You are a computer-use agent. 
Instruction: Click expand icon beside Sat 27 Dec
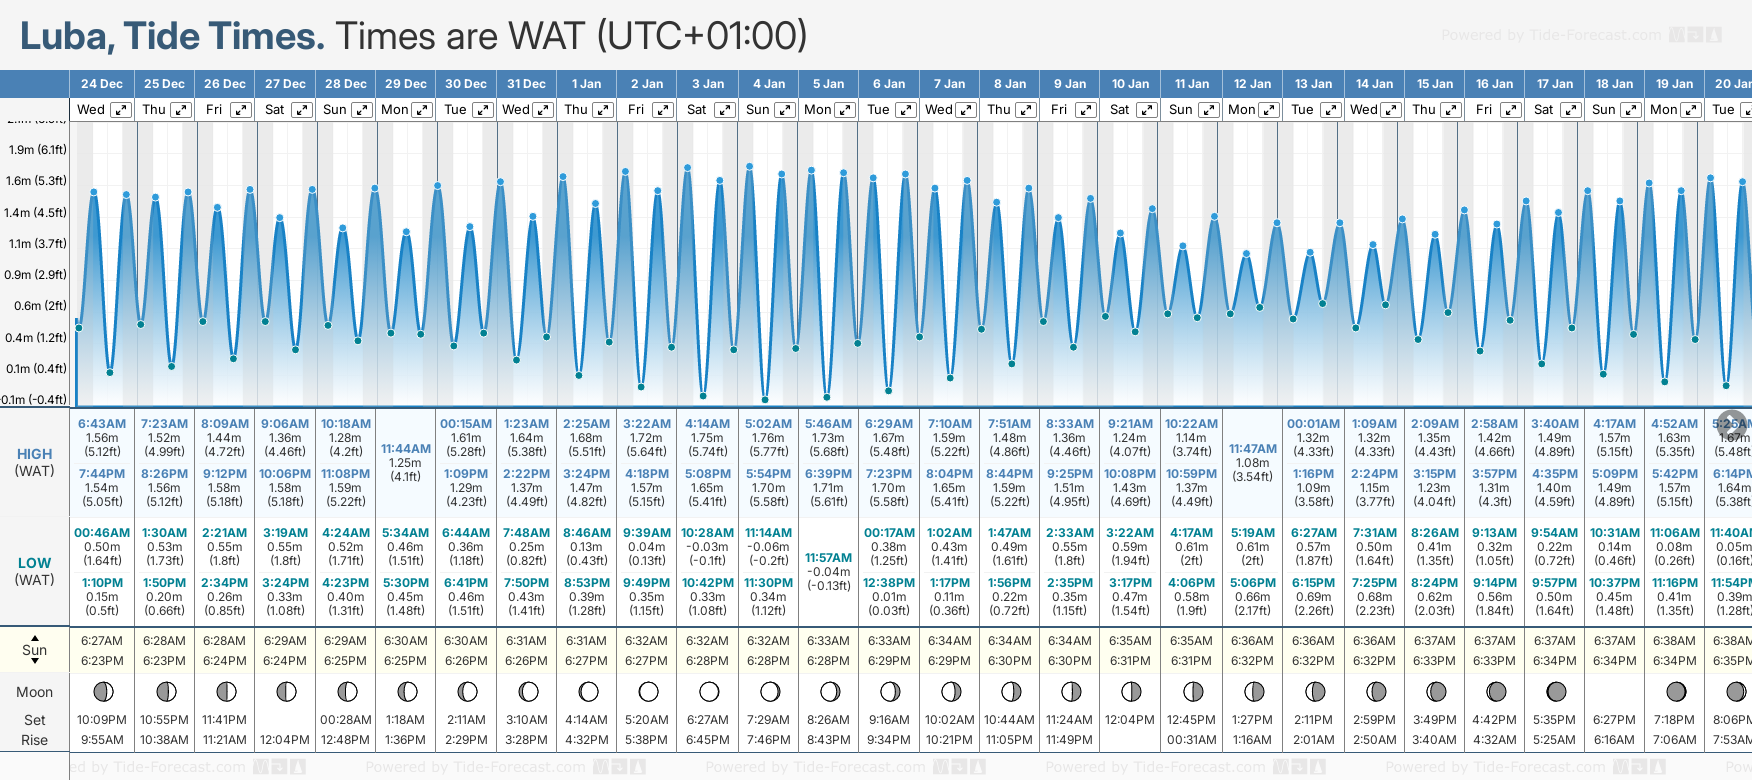[x=301, y=110]
